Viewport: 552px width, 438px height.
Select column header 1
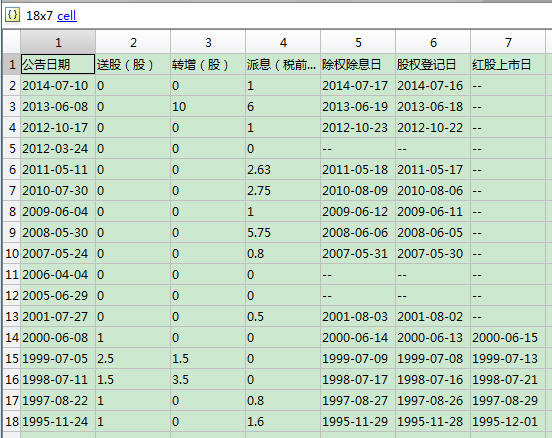tap(58, 42)
